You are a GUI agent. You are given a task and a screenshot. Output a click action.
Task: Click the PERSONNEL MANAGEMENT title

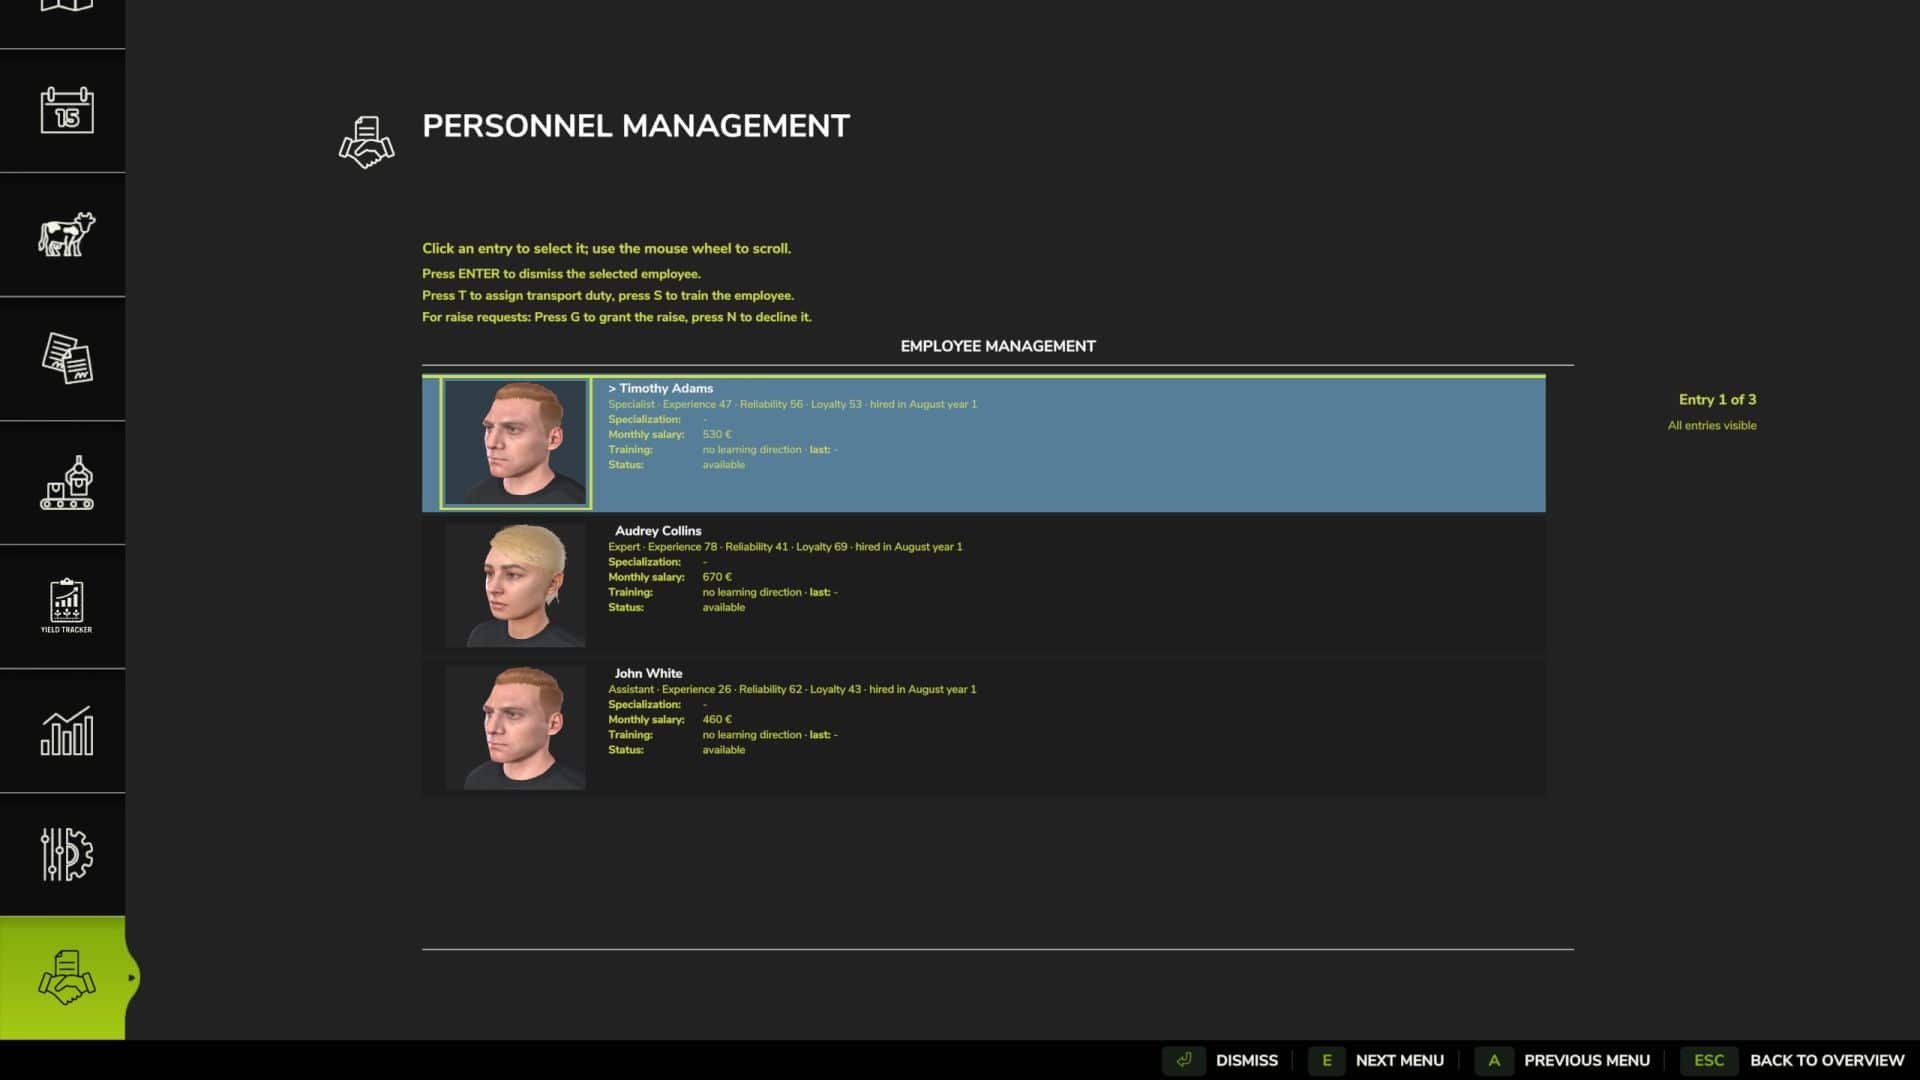coord(636,126)
